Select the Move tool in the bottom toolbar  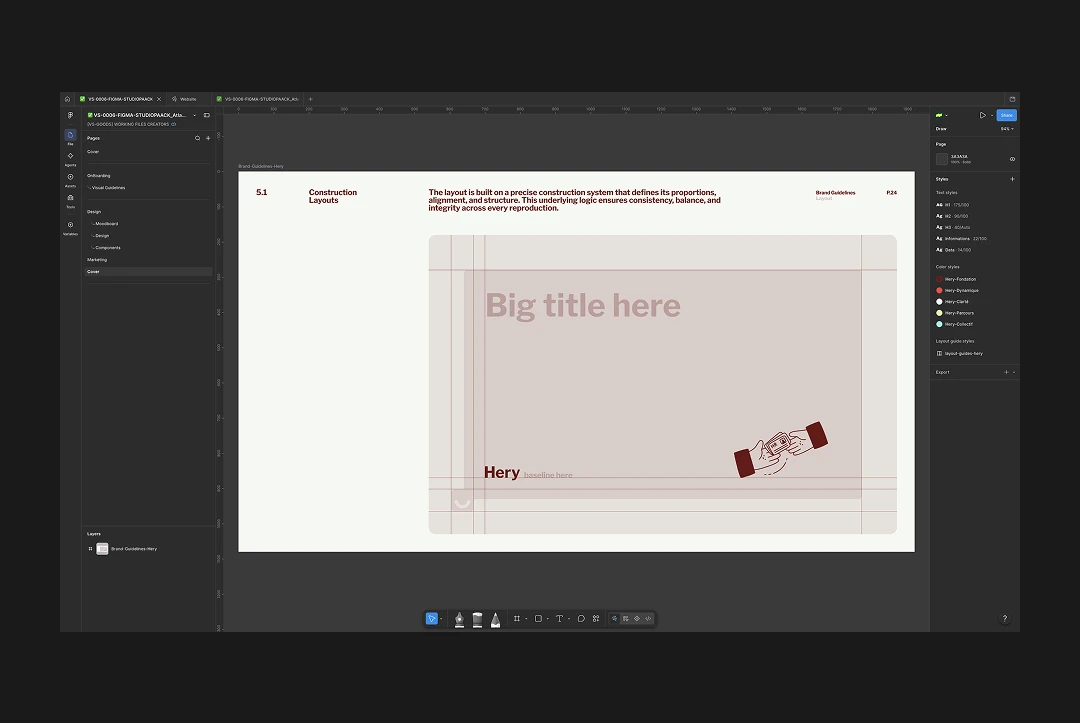pos(431,618)
